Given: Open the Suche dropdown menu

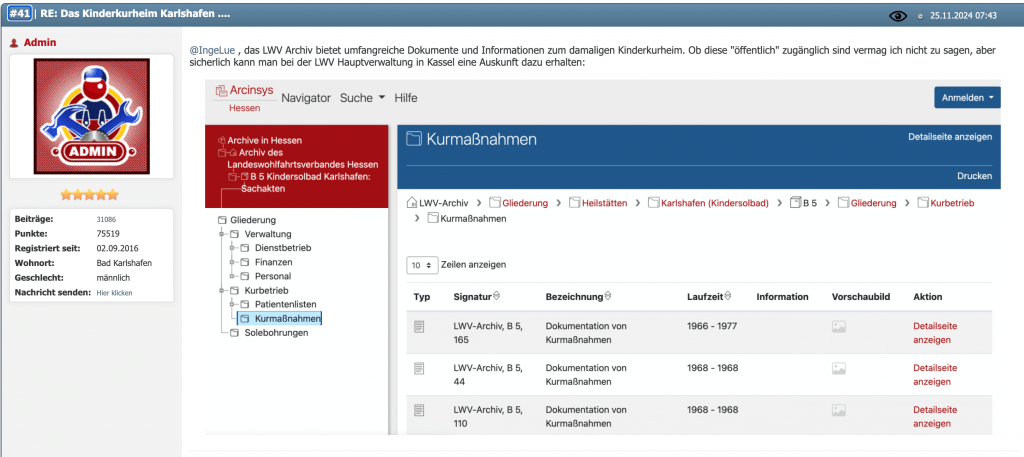Looking at the screenshot, I should (362, 98).
